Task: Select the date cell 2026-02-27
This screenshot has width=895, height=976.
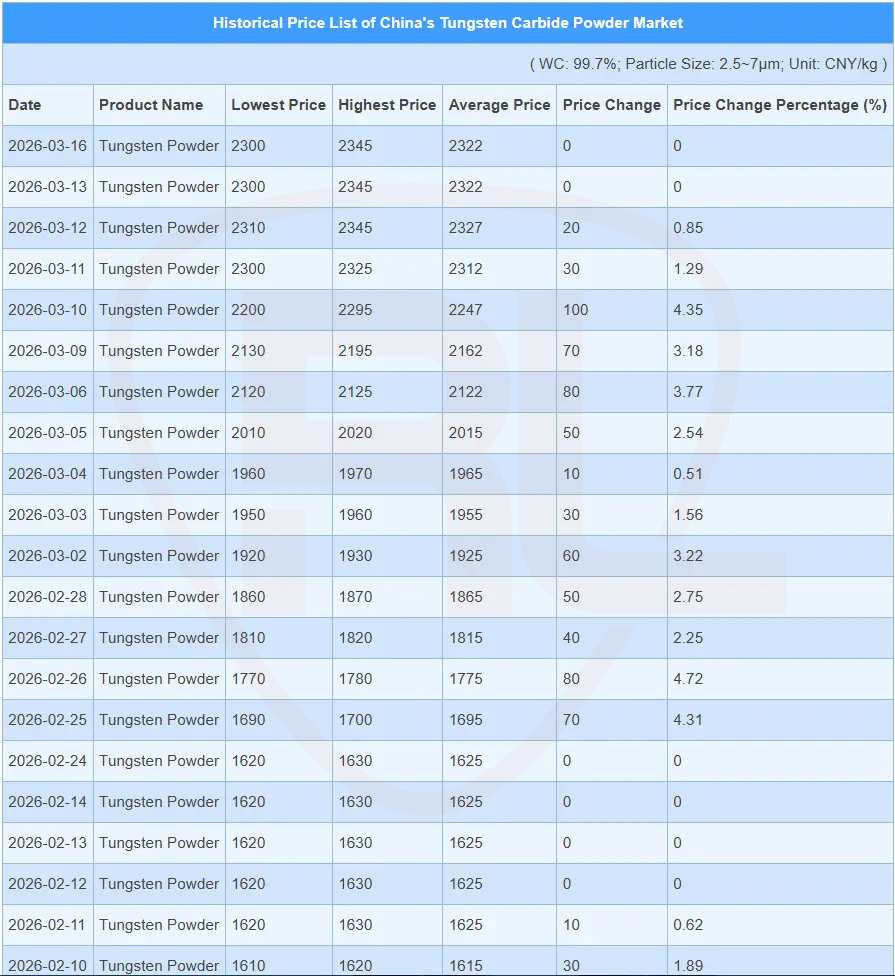Action: (47, 638)
